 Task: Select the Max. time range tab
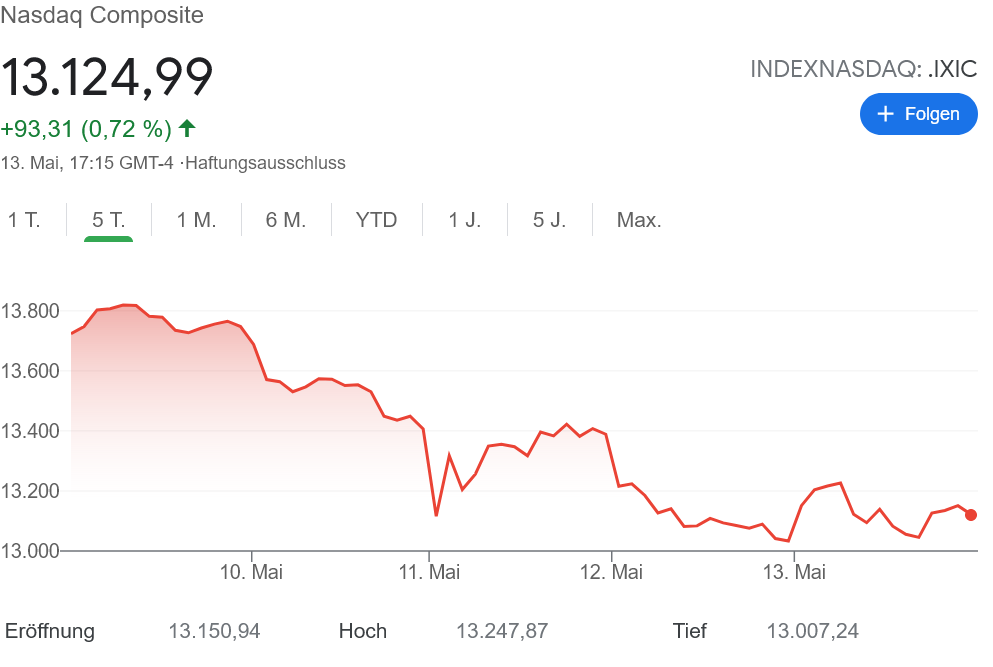[639, 220]
